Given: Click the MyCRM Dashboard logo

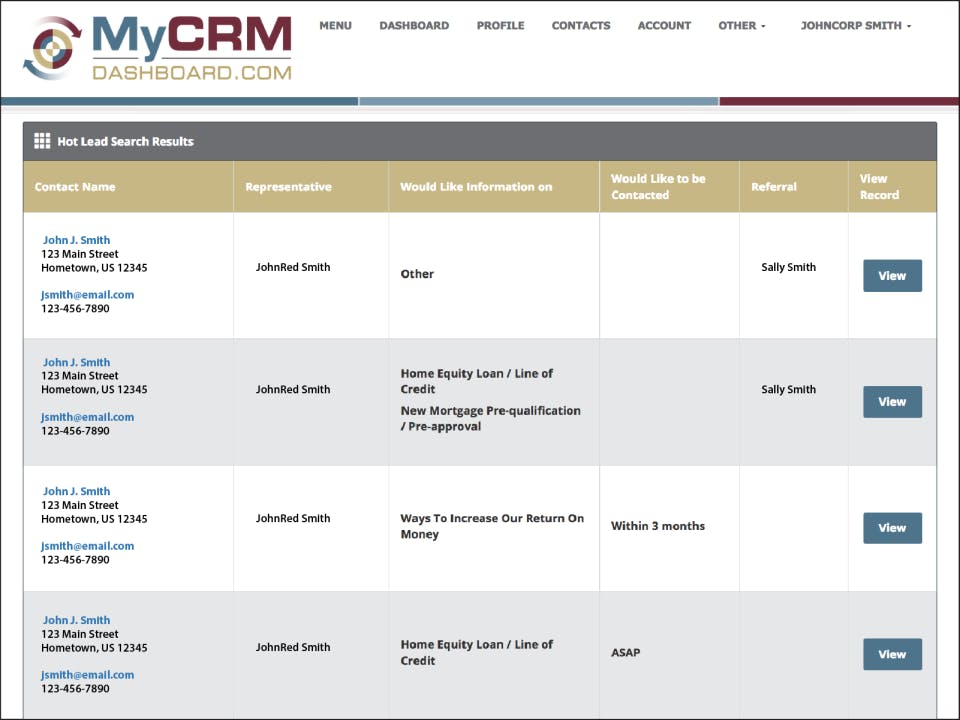Looking at the screenshot, I should pos(157,48).
